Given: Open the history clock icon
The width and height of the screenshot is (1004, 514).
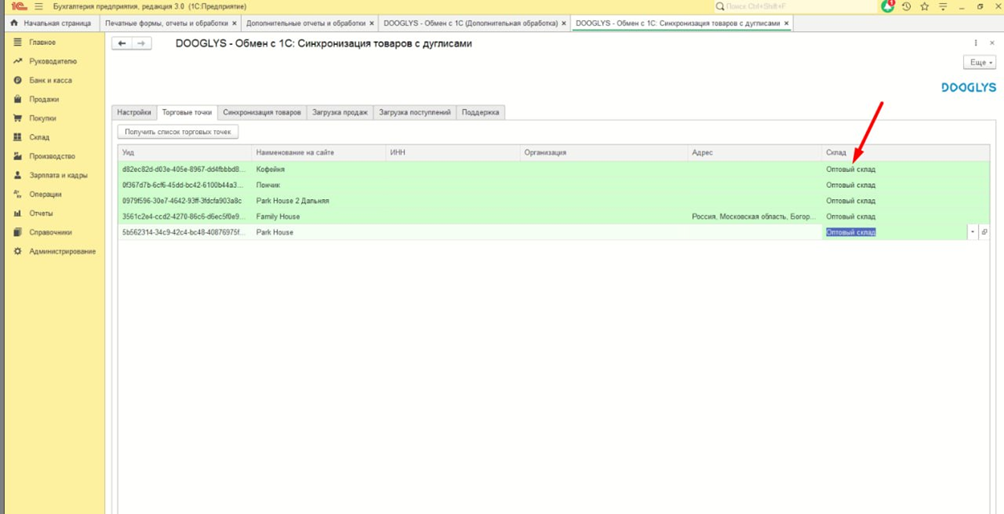Looking at the screenshot, I should pos(906,6).
